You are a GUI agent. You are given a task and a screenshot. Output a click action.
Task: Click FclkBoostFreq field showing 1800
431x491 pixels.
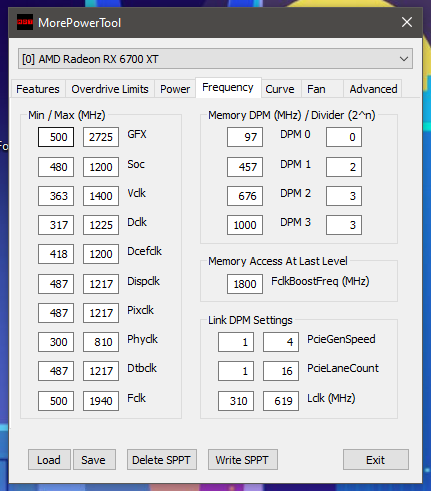[x=245, y=284]
